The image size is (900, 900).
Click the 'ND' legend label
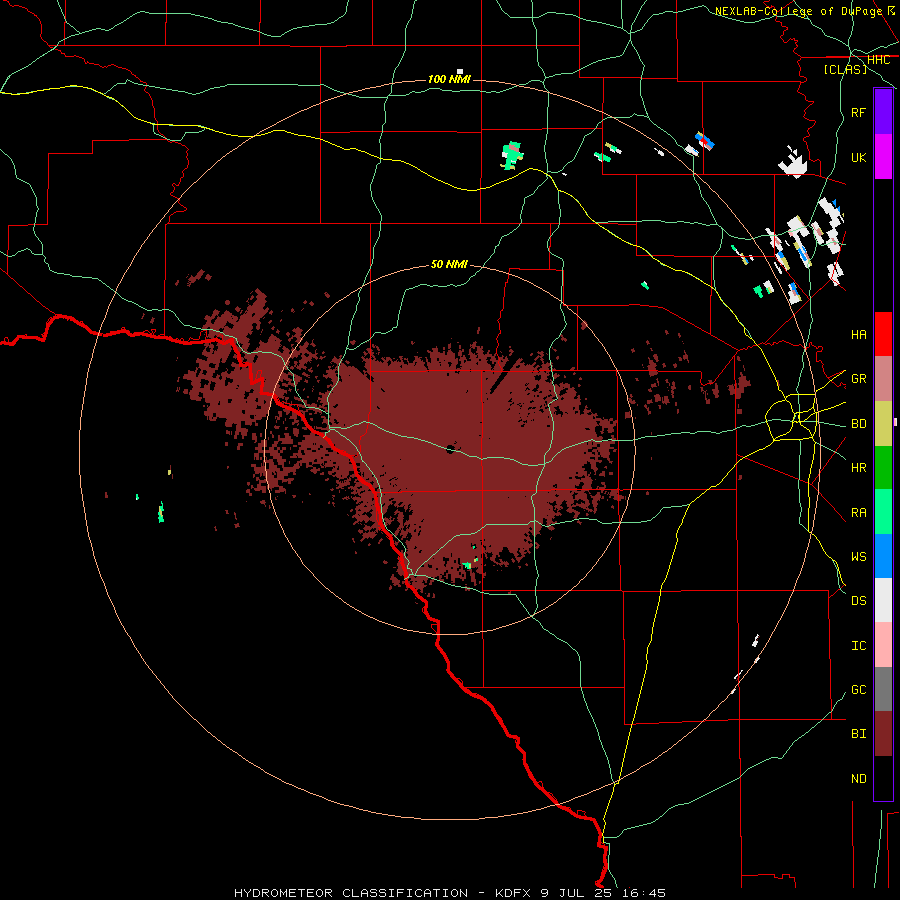click(x=858, y=779)
